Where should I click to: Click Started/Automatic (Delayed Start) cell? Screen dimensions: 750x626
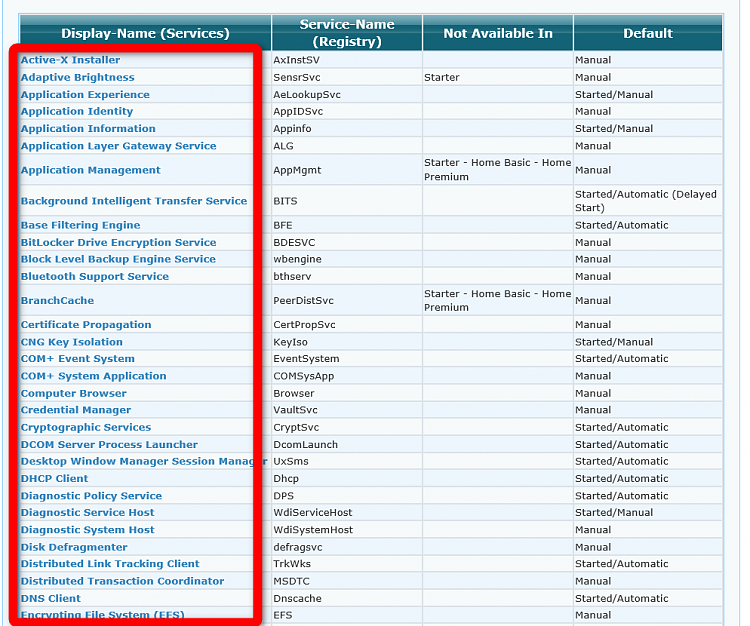point(648,201)
